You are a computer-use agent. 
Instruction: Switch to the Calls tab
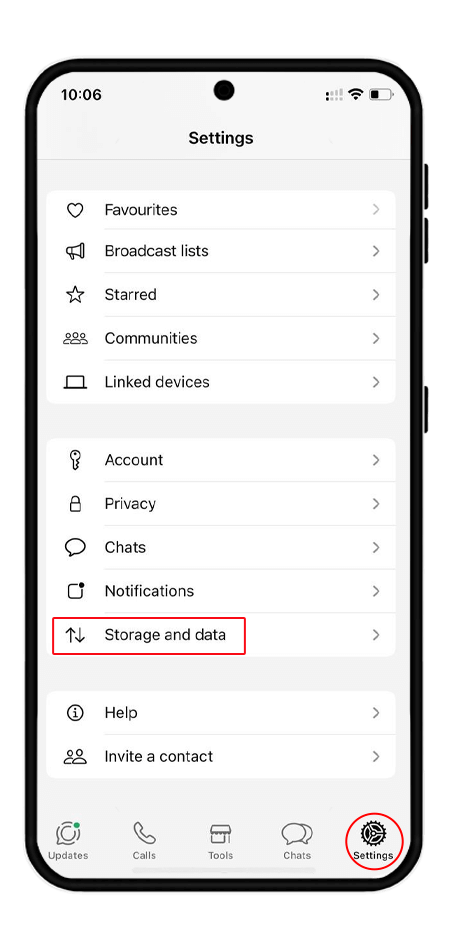144,840
